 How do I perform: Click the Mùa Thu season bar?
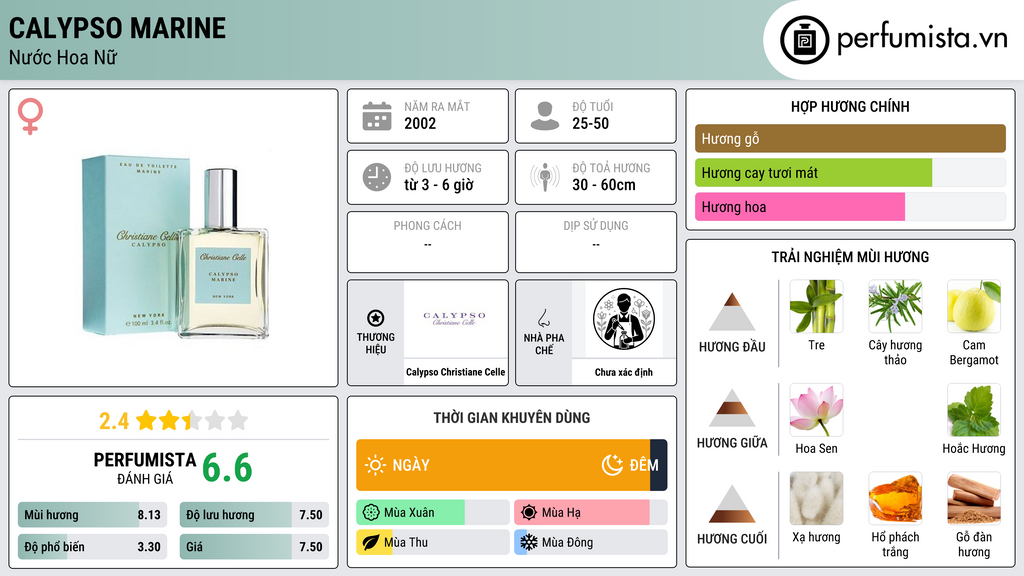click(432, 542)
